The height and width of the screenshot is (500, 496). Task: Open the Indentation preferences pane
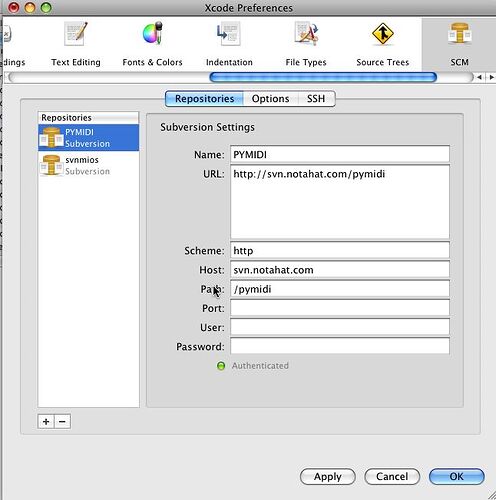pos(229,44)
